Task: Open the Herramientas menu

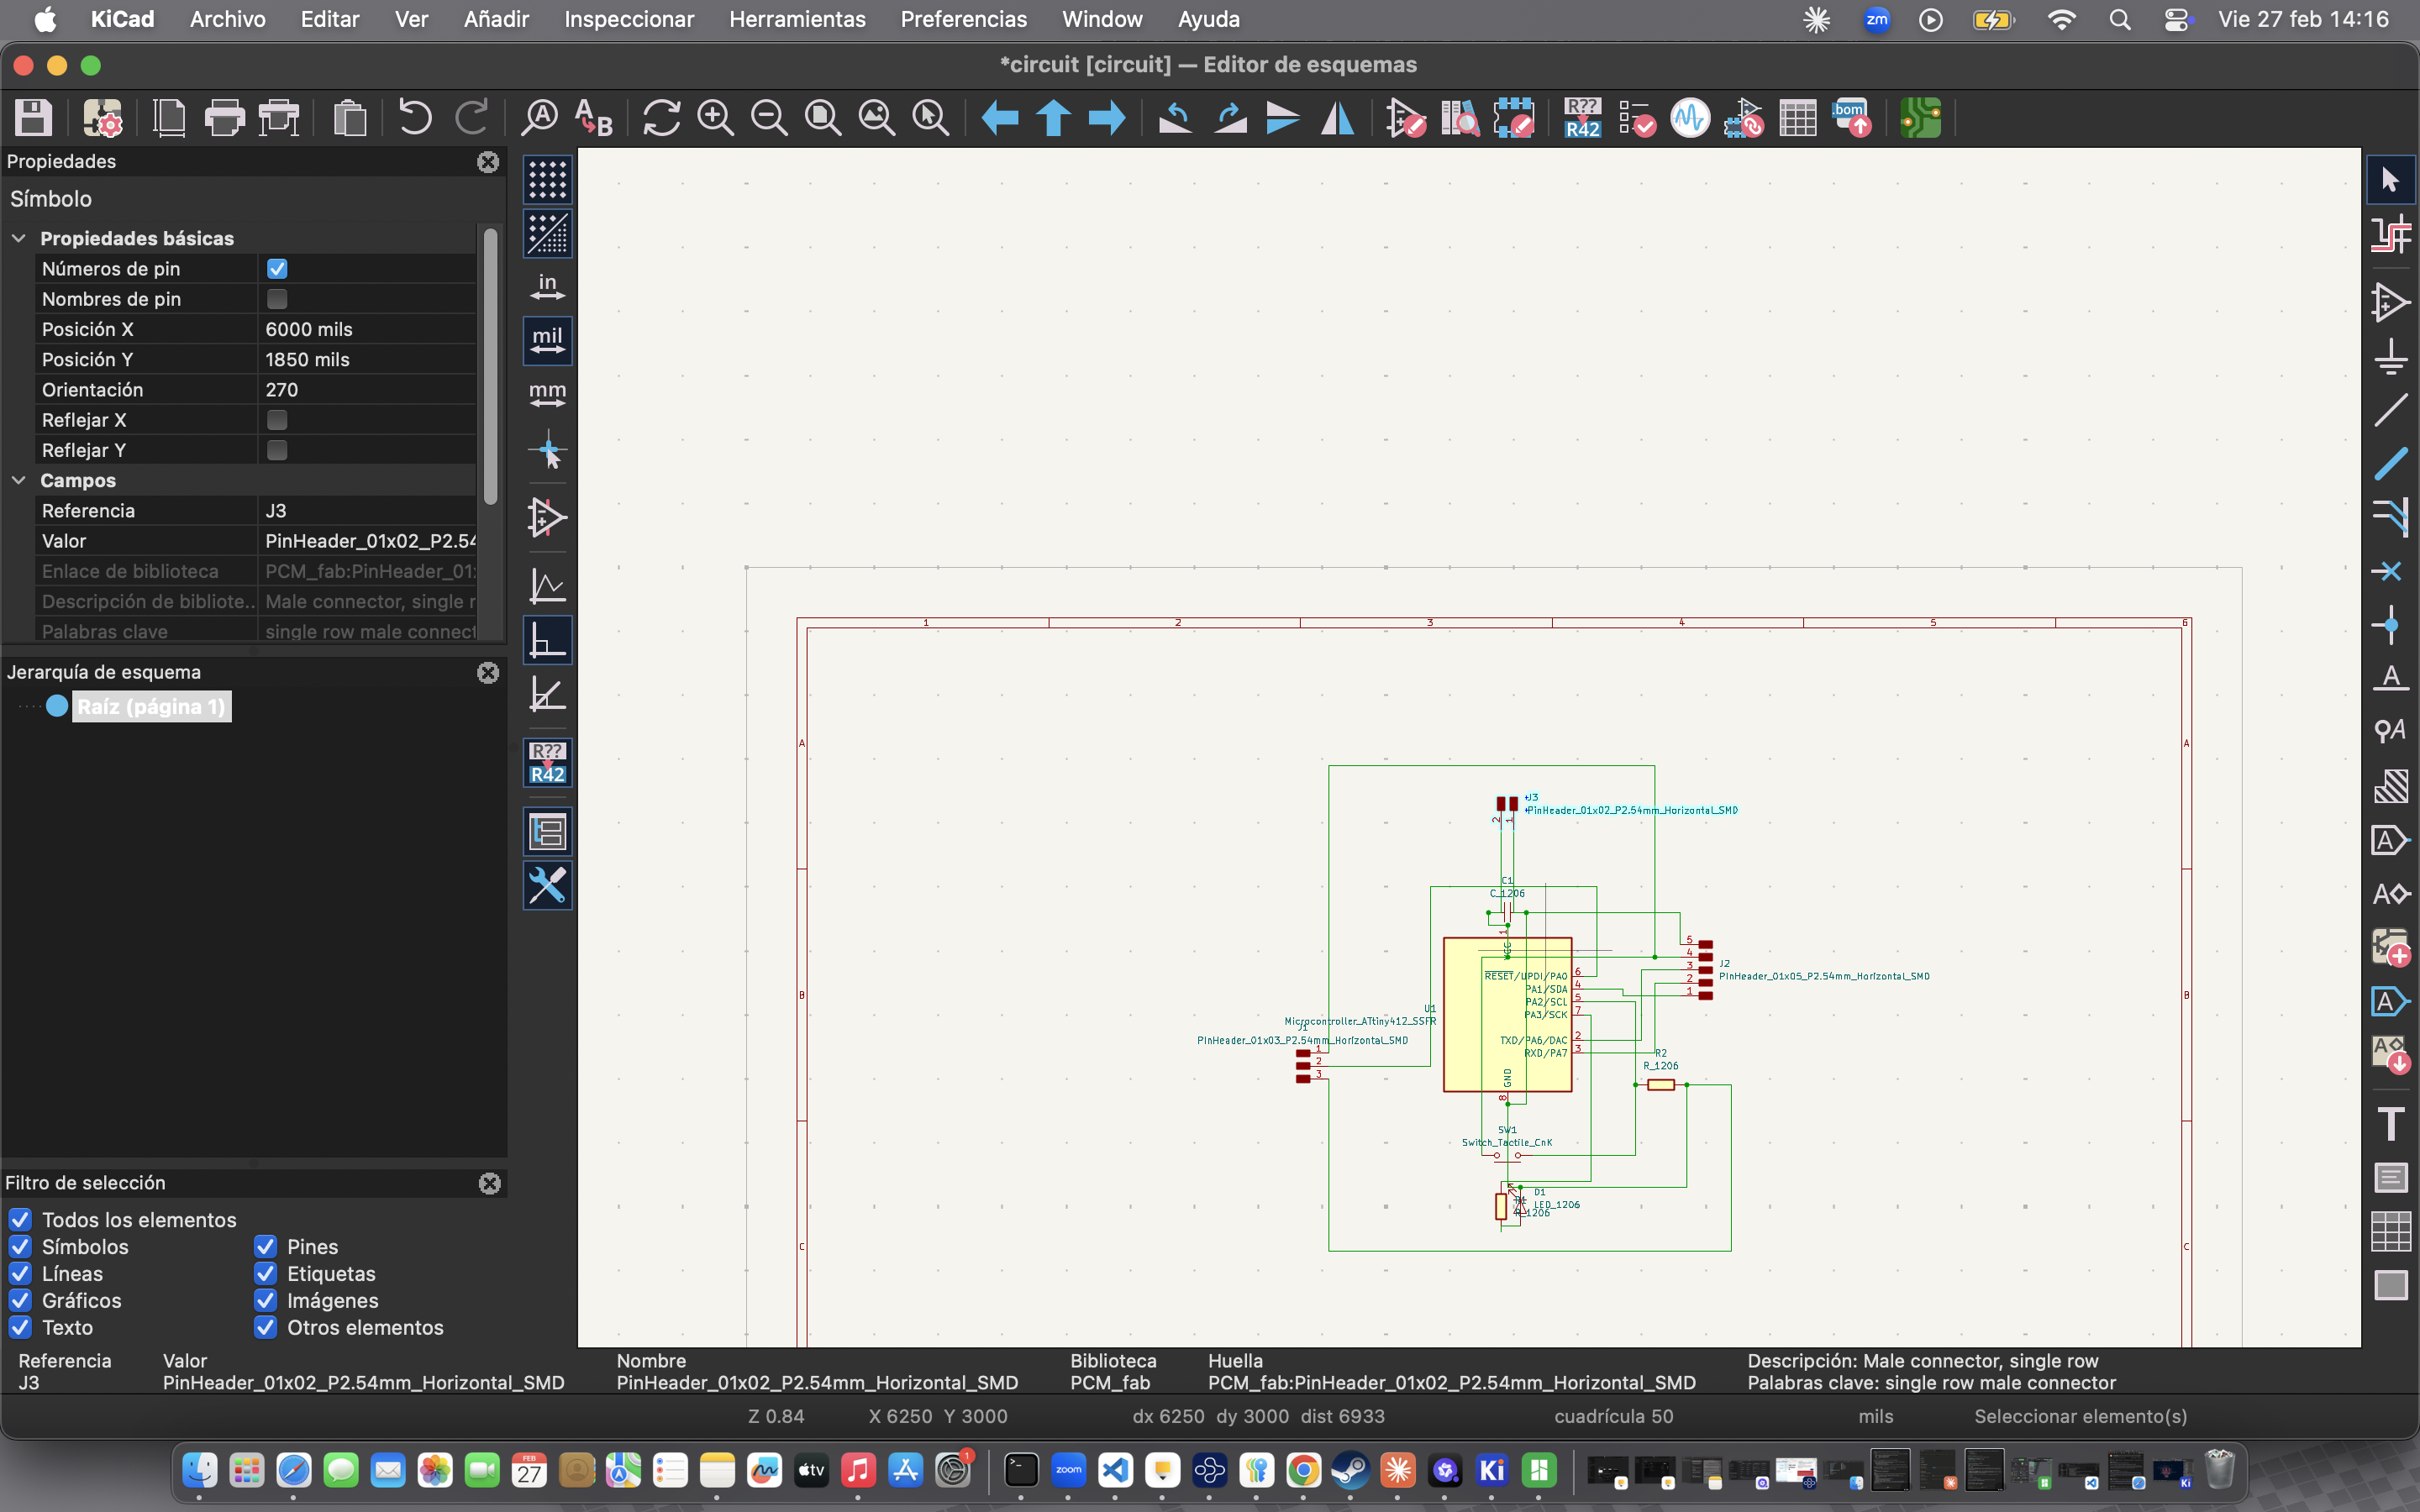Action: [x=797, y=19]
